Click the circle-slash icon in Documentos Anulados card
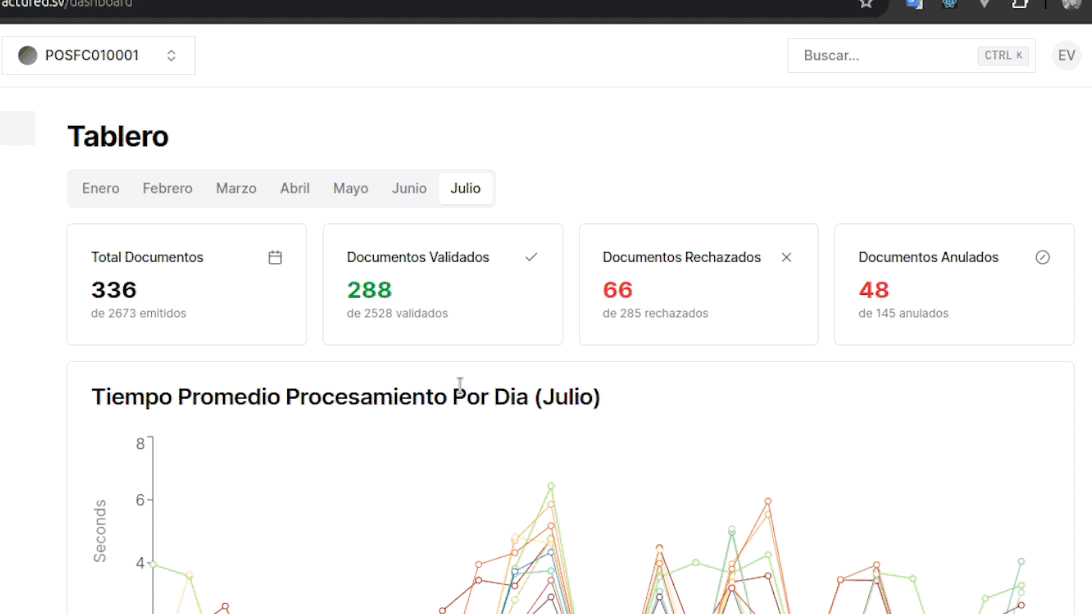1092x614 pixels. click(x=1042, y=257)
